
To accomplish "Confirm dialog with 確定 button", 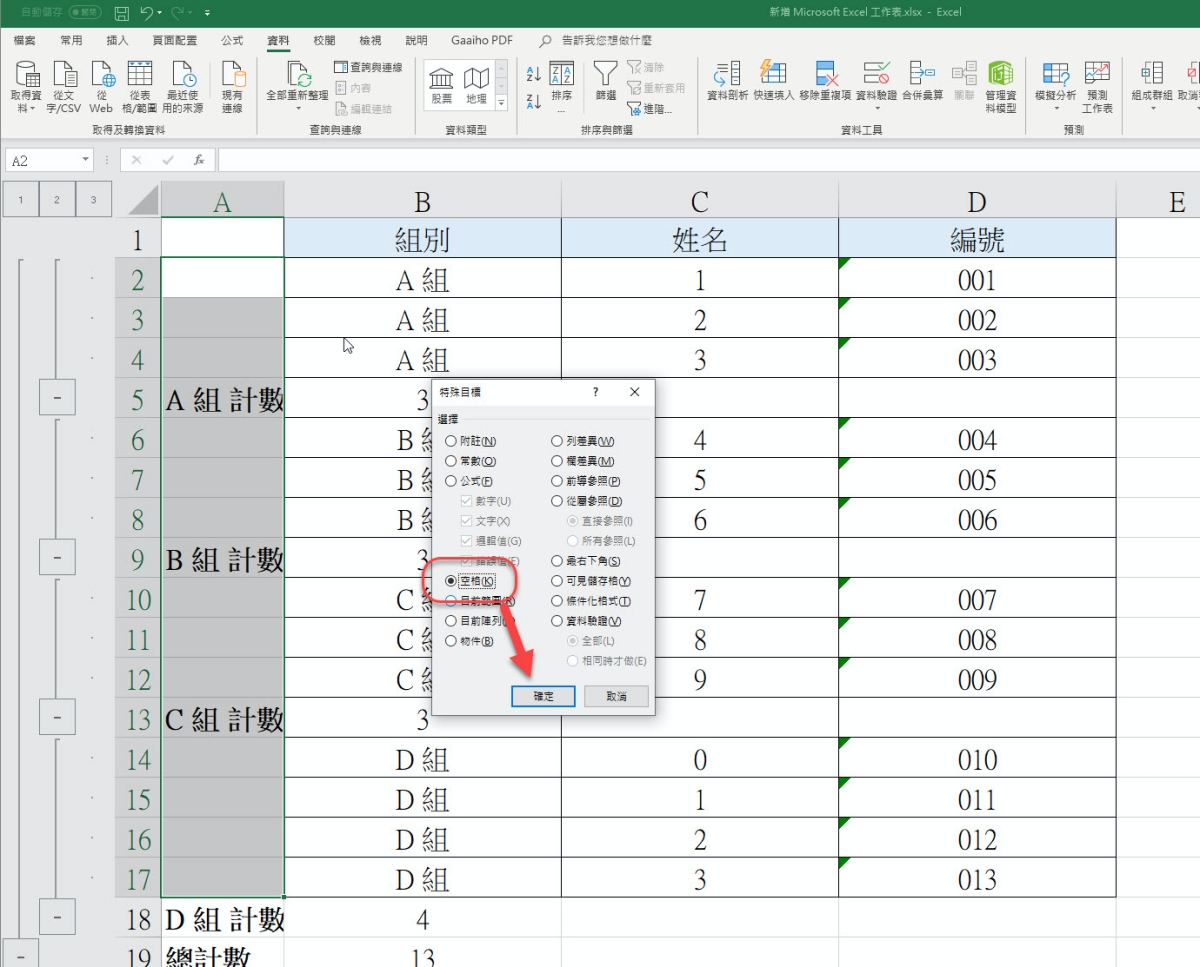I will coord(542,696).
